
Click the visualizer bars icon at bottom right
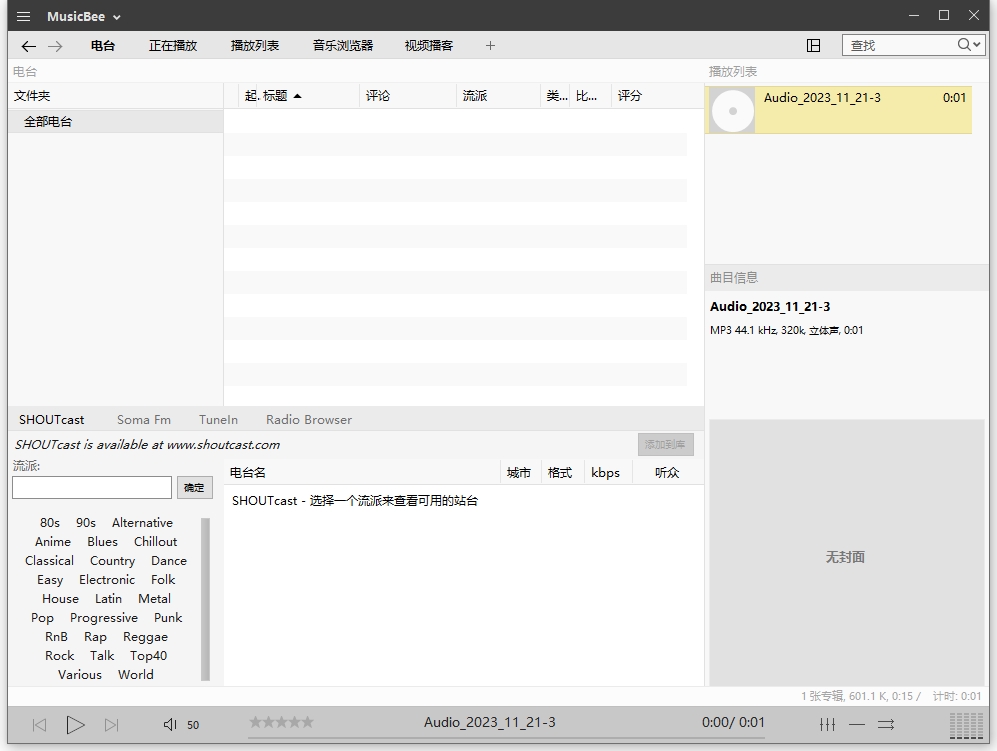[x=966, y=725]
